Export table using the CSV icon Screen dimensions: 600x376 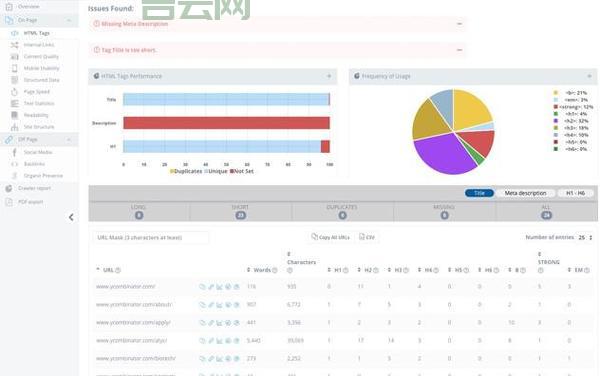[x=362, y=237]
